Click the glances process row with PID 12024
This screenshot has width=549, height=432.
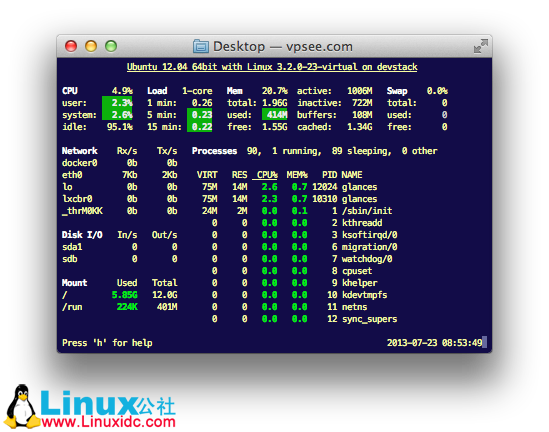click(290, 187)
